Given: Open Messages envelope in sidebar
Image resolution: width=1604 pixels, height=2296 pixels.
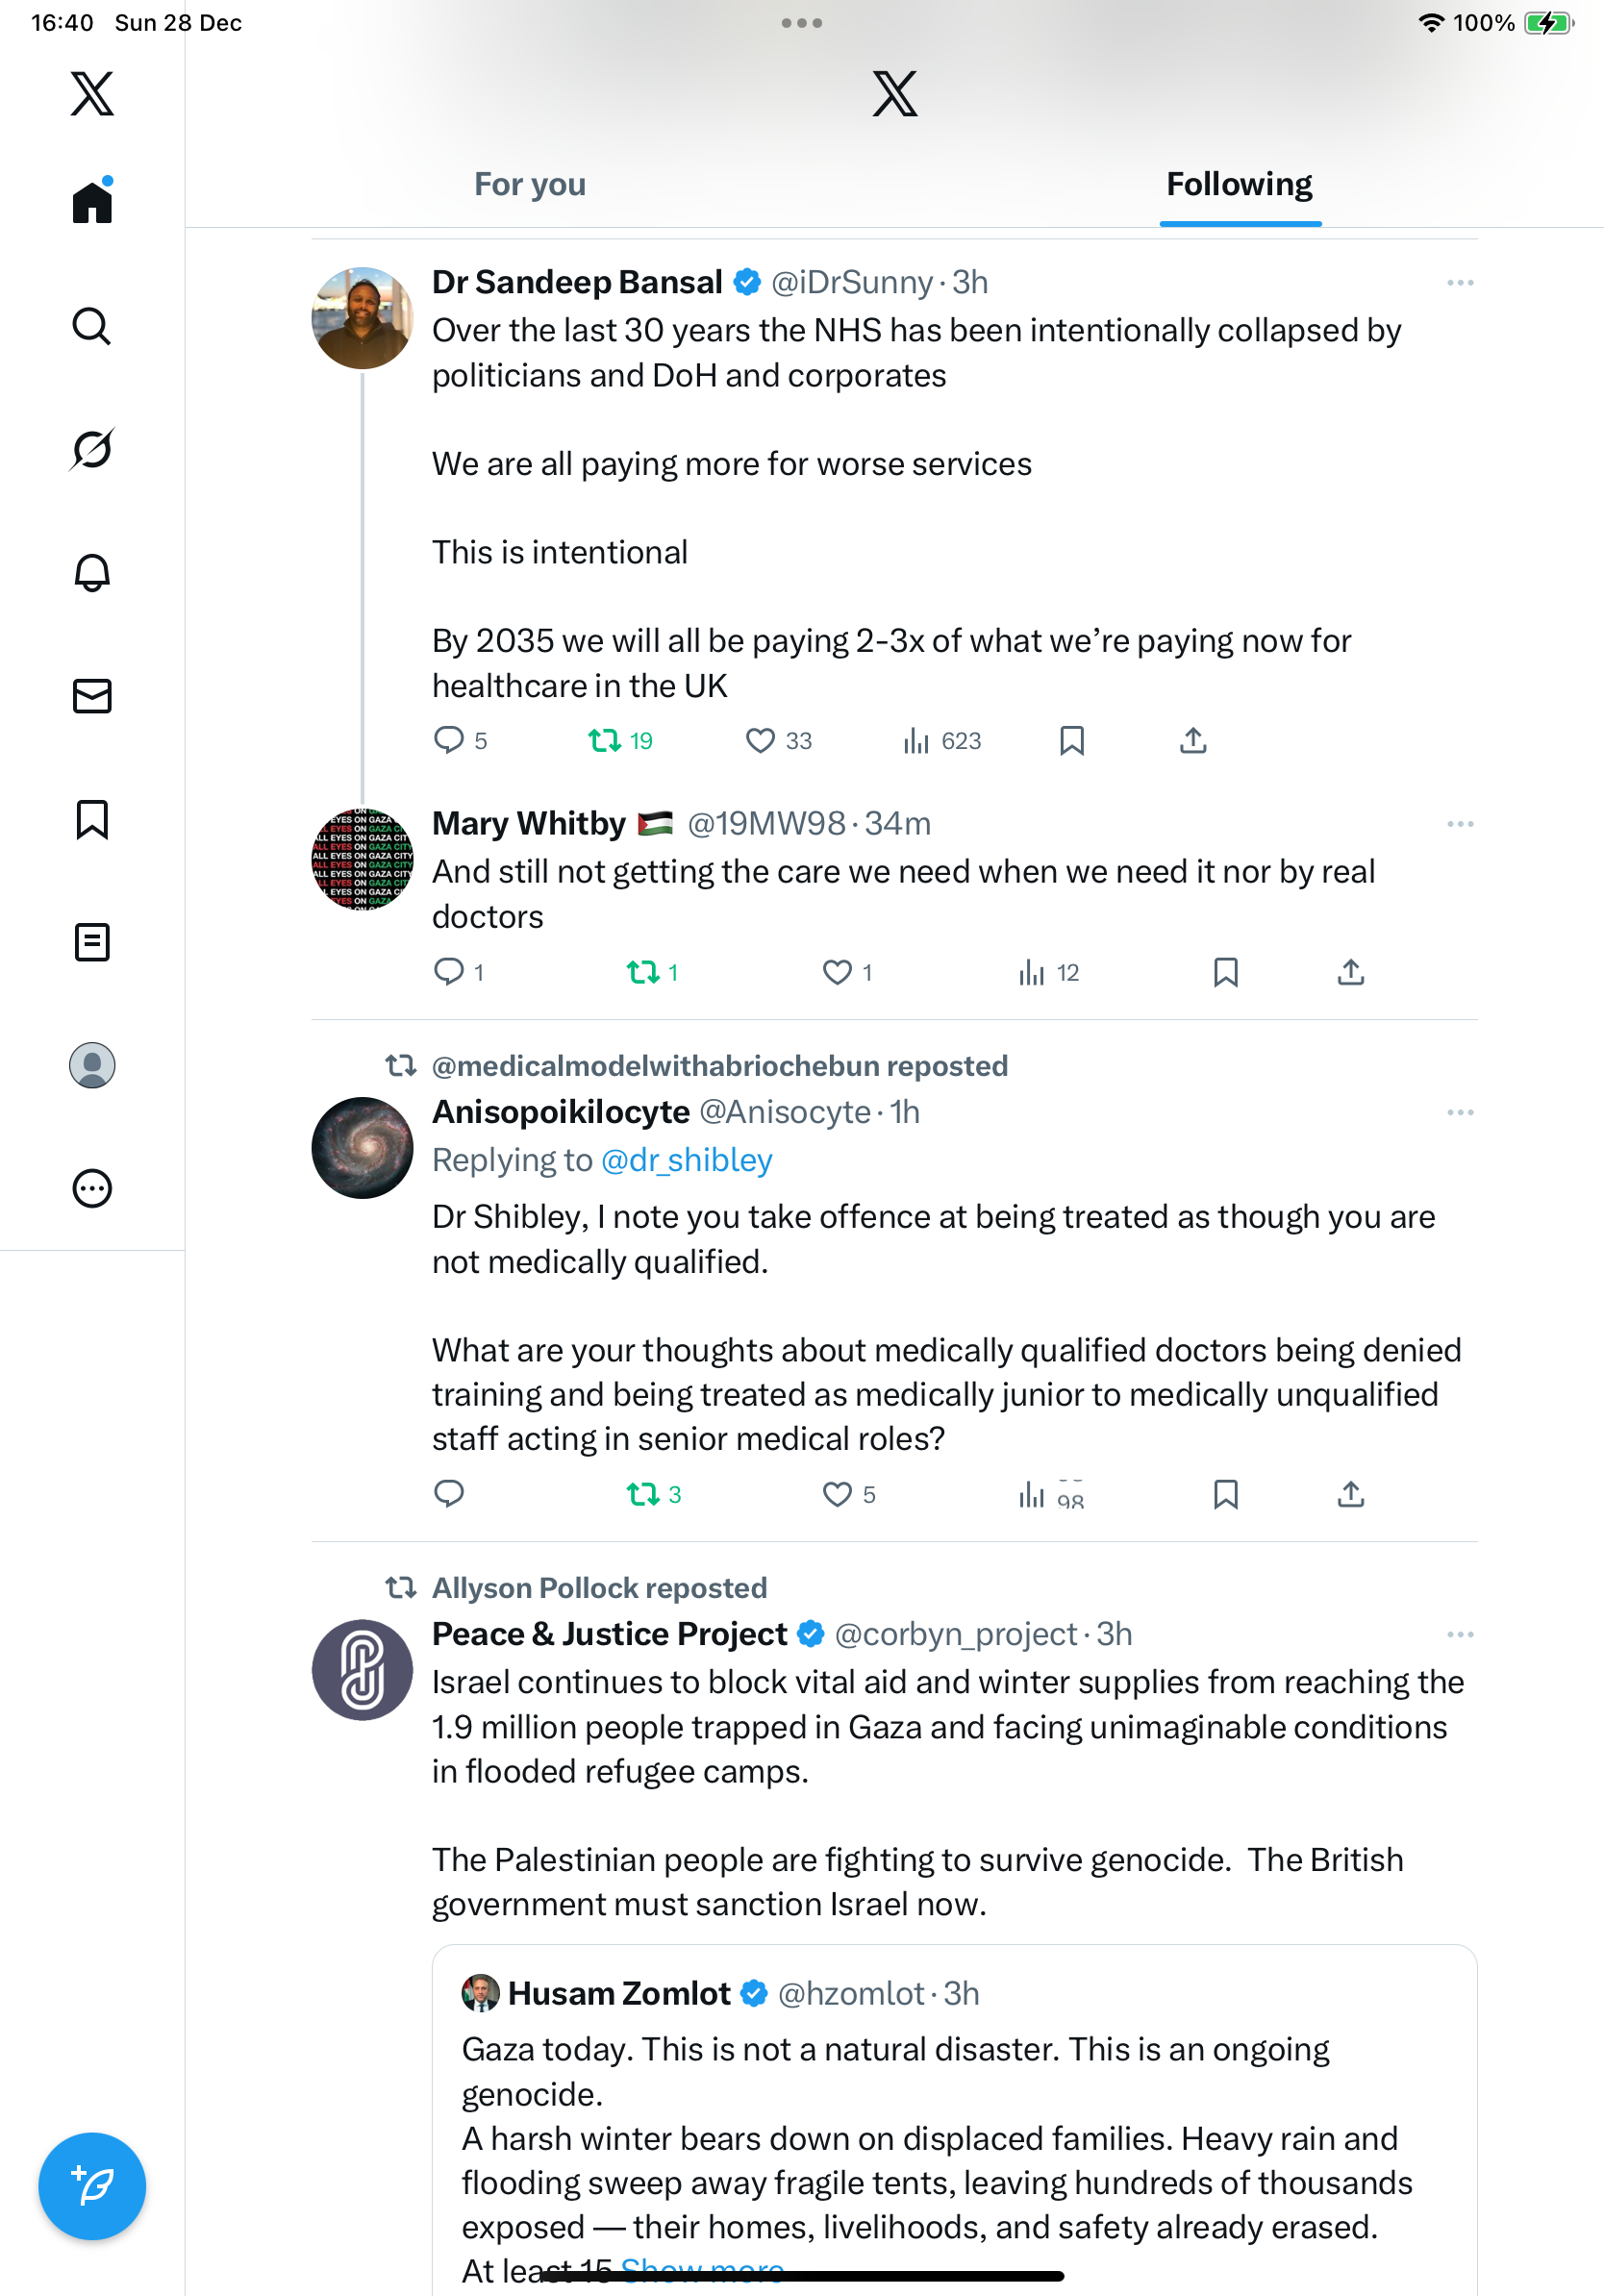Looking at the screenshot, I should pos(92,696).
